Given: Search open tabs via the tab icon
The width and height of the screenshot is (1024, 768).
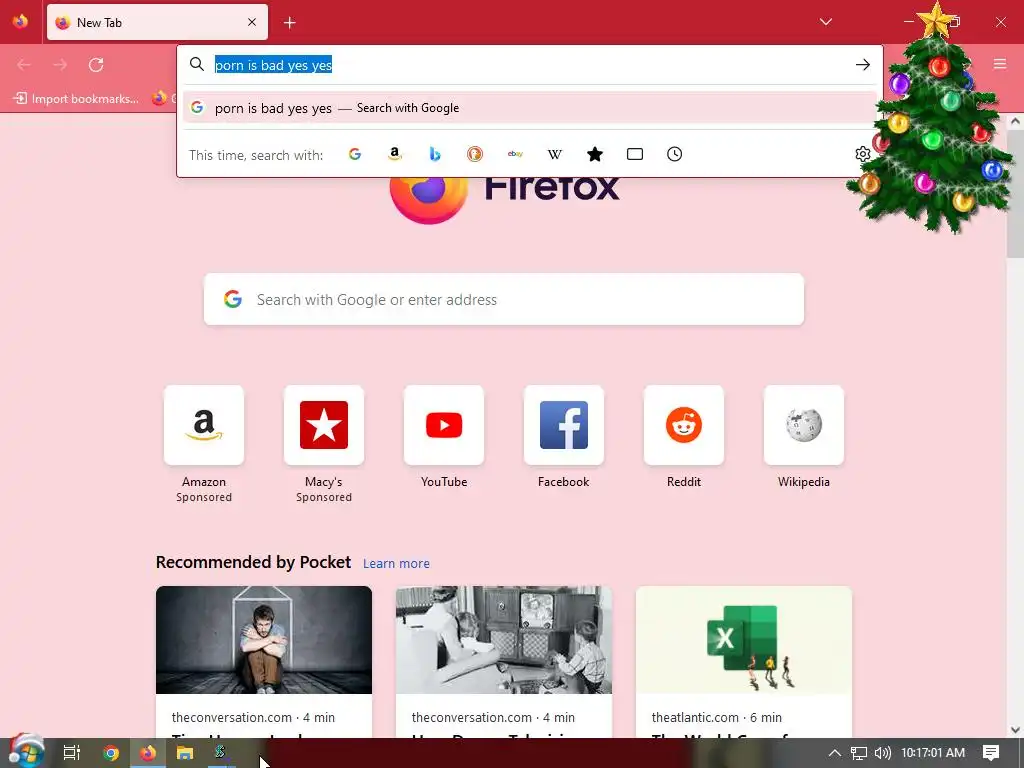Looking at the screenshot, I should [x=635, y=154].
